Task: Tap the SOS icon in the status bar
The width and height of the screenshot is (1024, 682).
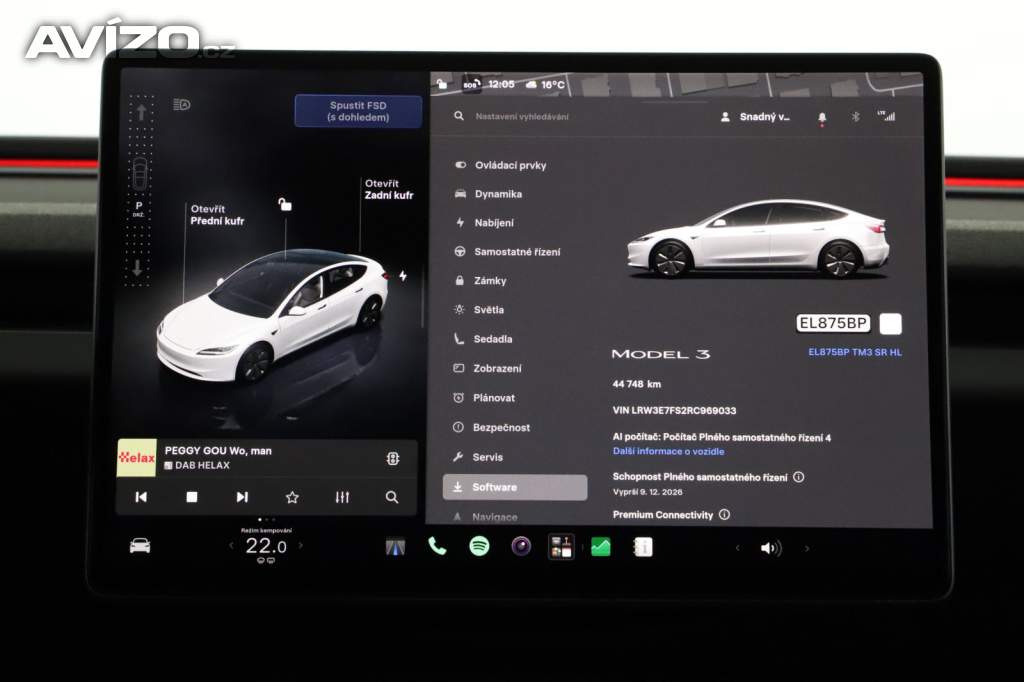Action: click(472, 84)
